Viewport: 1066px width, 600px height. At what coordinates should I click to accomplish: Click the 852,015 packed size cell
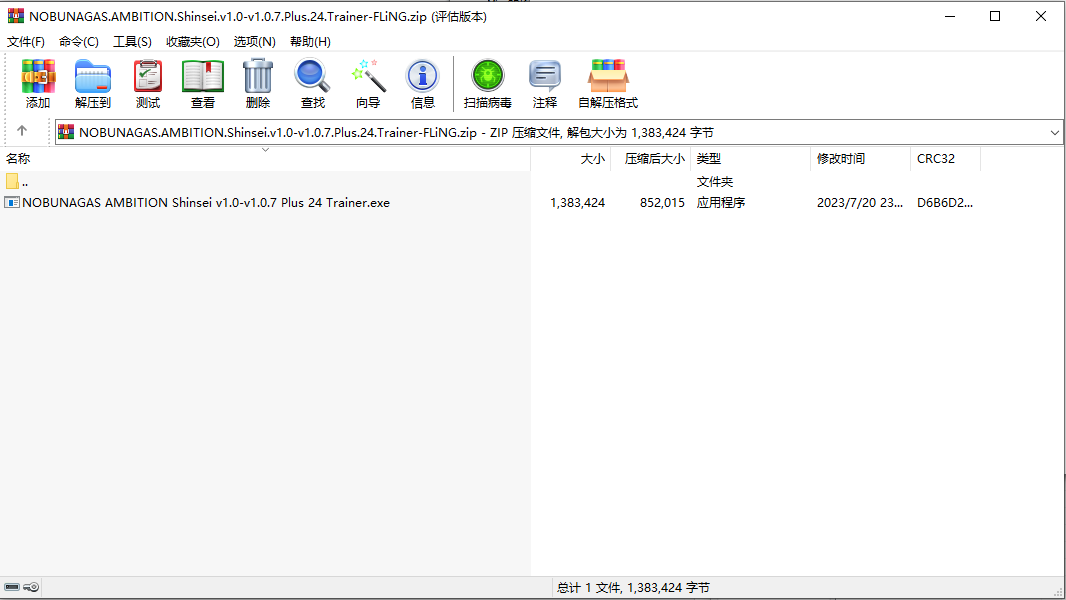coord(661,202)
